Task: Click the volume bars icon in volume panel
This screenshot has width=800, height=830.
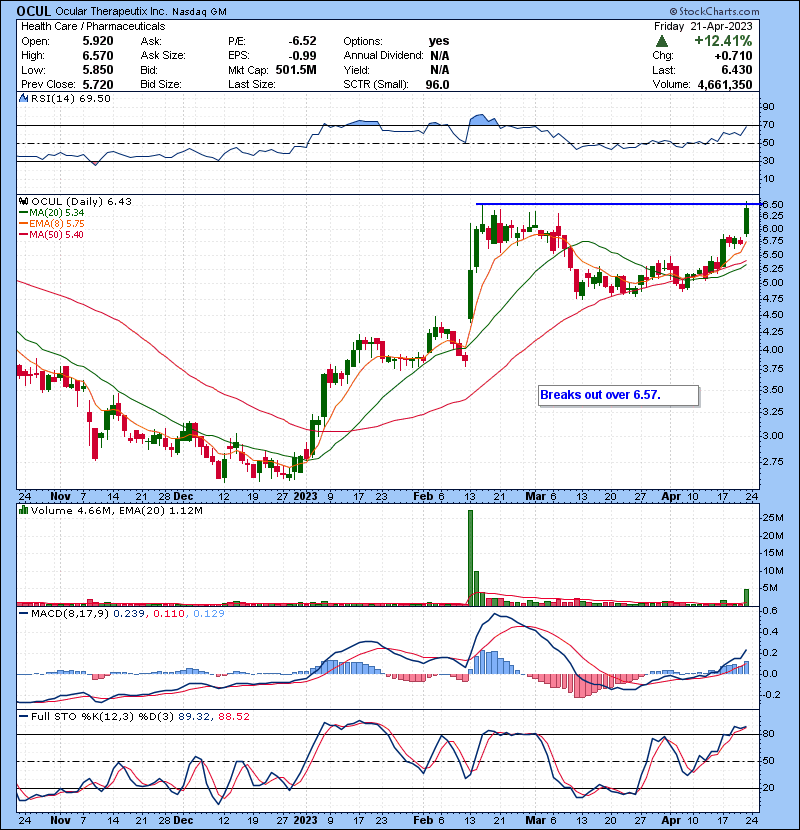Action: (x=23, y=510)
